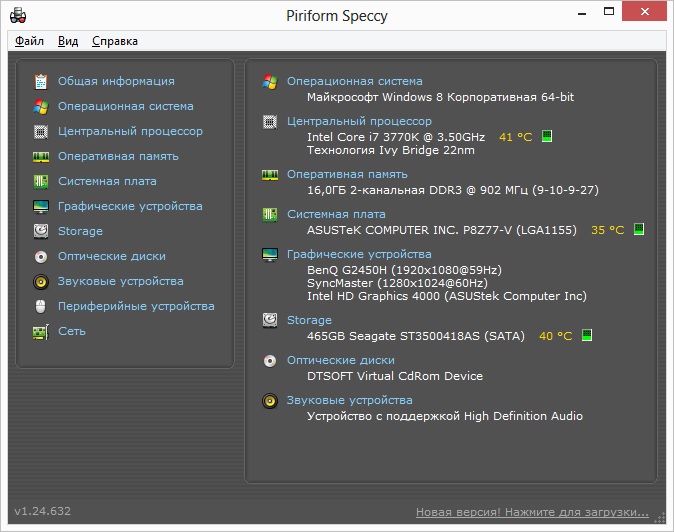Click the network icon beside Сеть
Image resolution: width=674 pixels, height=532 pixels.
point(41,331)
